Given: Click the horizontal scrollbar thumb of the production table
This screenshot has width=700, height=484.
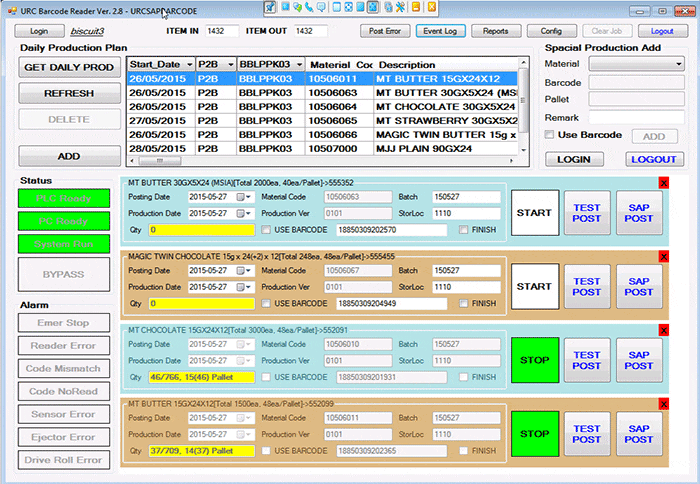Looking at the screenshot, I should [160, 160].
